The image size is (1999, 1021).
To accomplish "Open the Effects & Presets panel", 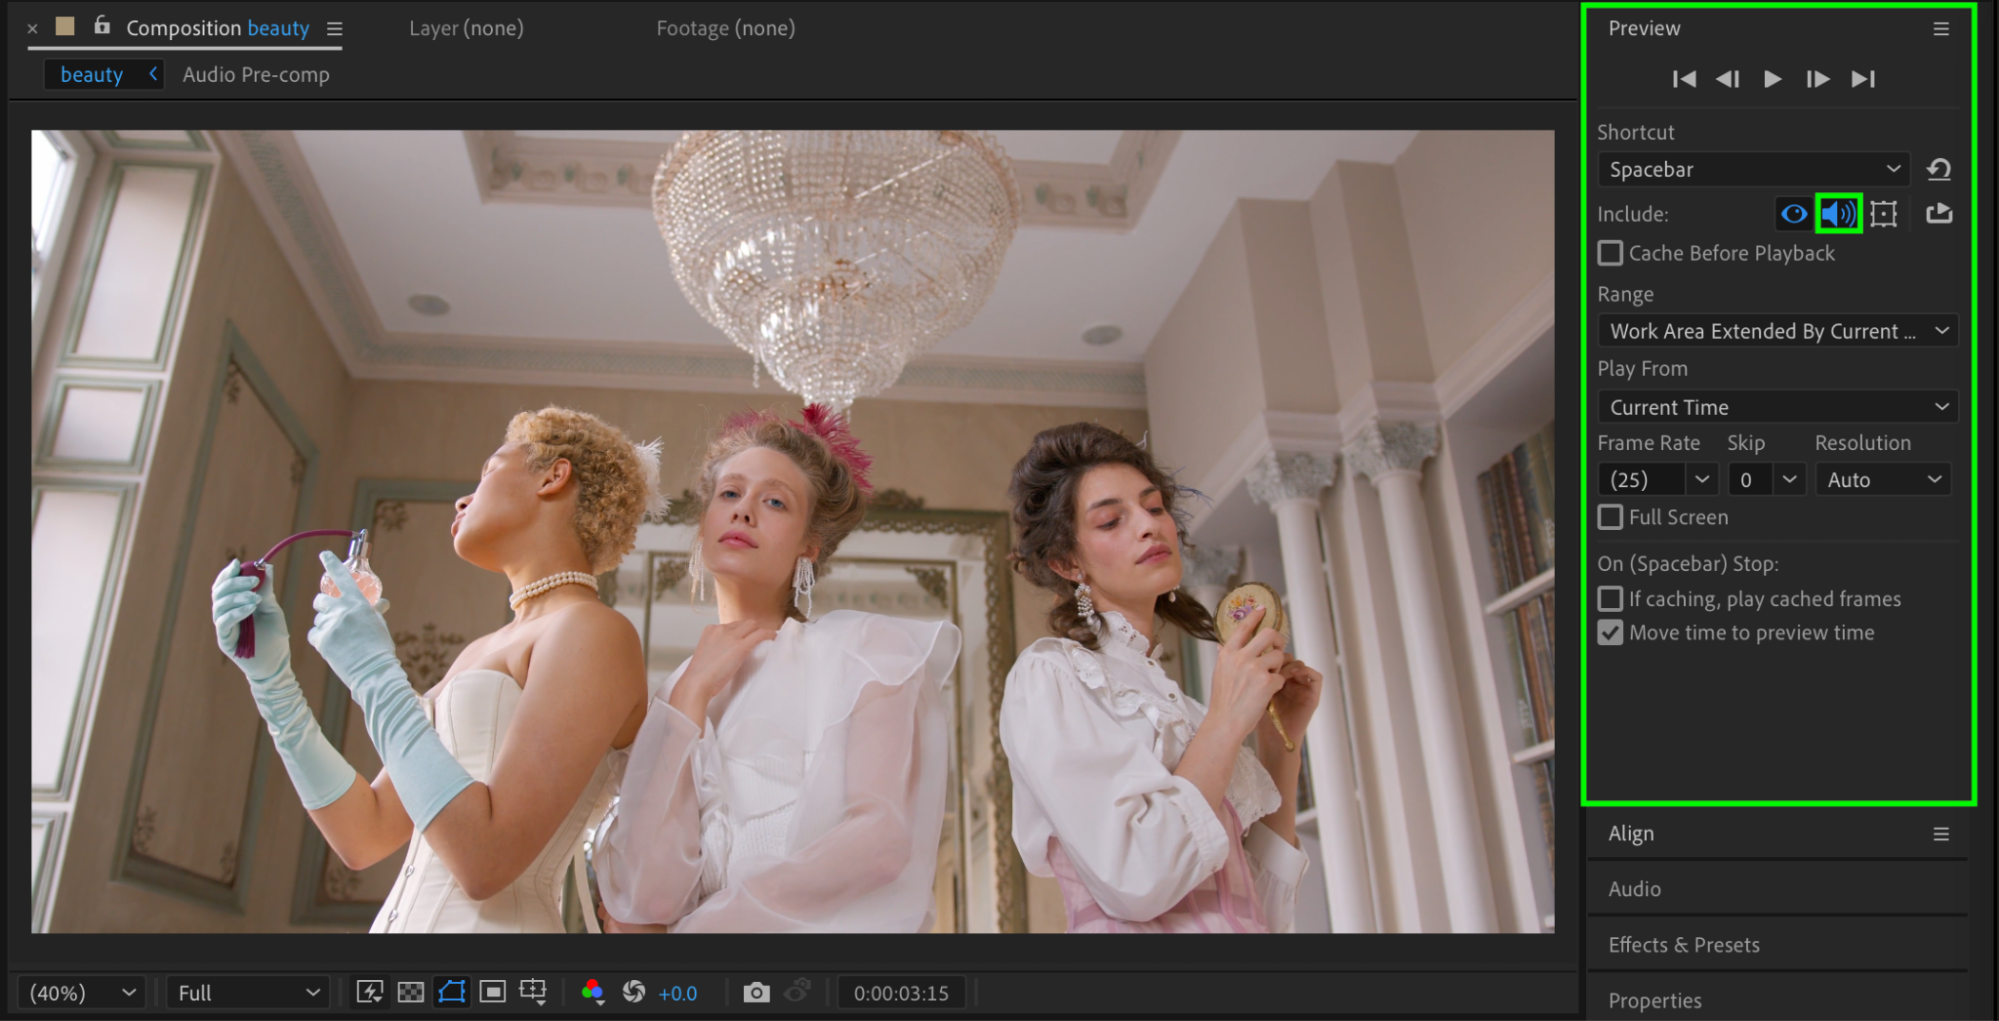I will 1684,945.
